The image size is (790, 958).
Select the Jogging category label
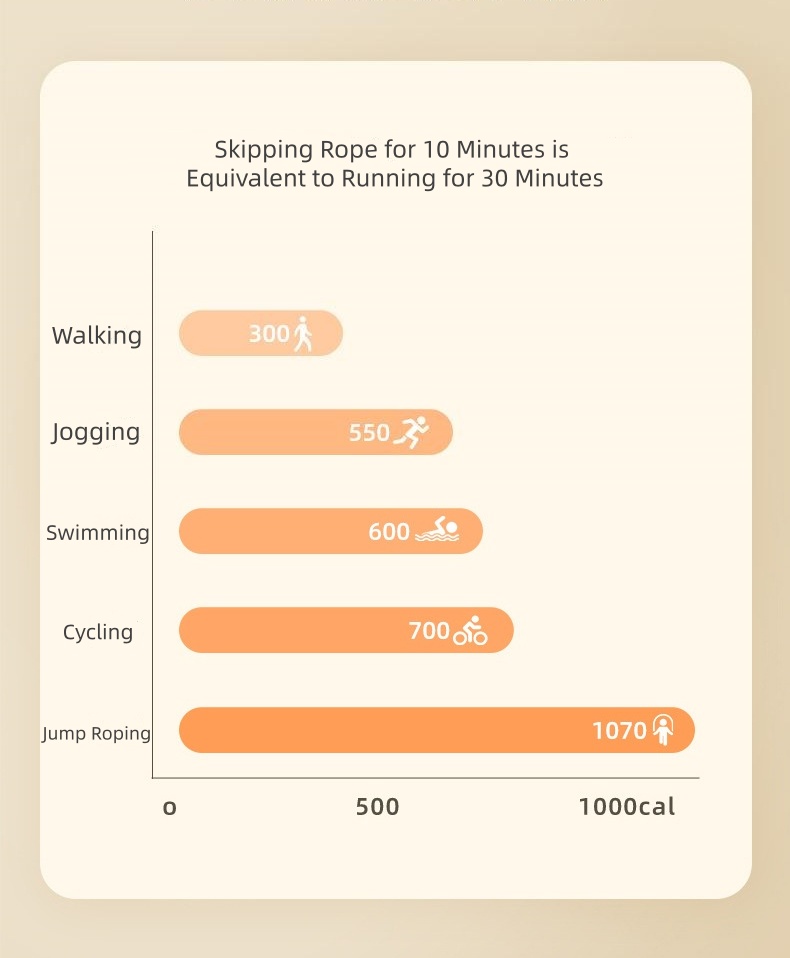click(96, 433)
